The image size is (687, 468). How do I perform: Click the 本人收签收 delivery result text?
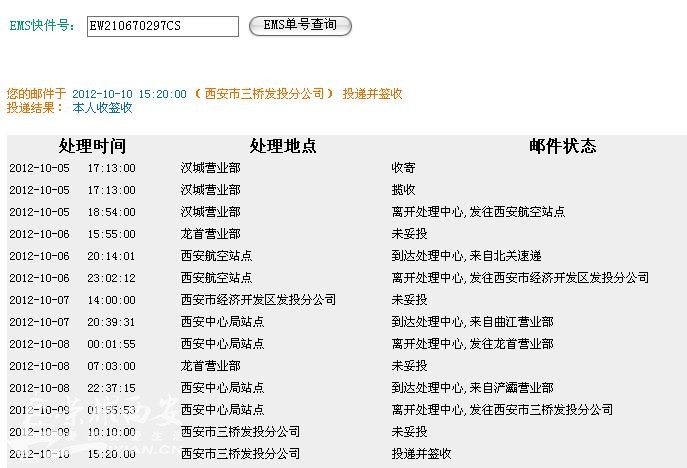pyautogui.click(x=102, y=107)
